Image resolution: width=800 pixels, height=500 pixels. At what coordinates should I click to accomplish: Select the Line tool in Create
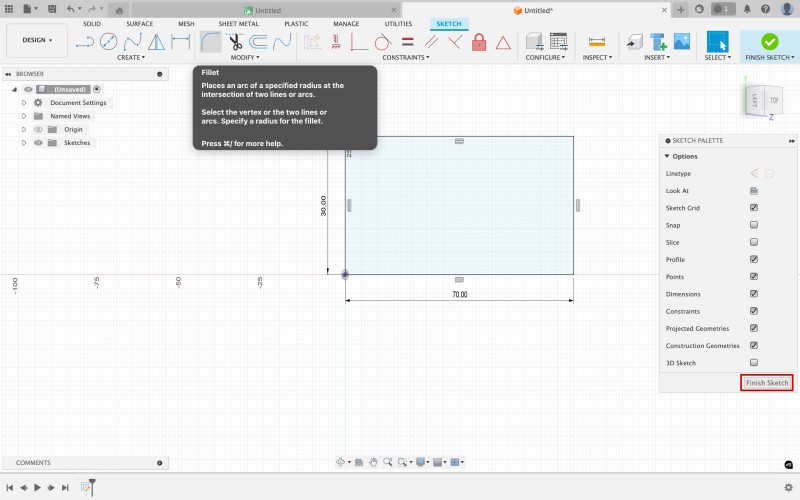tap(85, 42)
